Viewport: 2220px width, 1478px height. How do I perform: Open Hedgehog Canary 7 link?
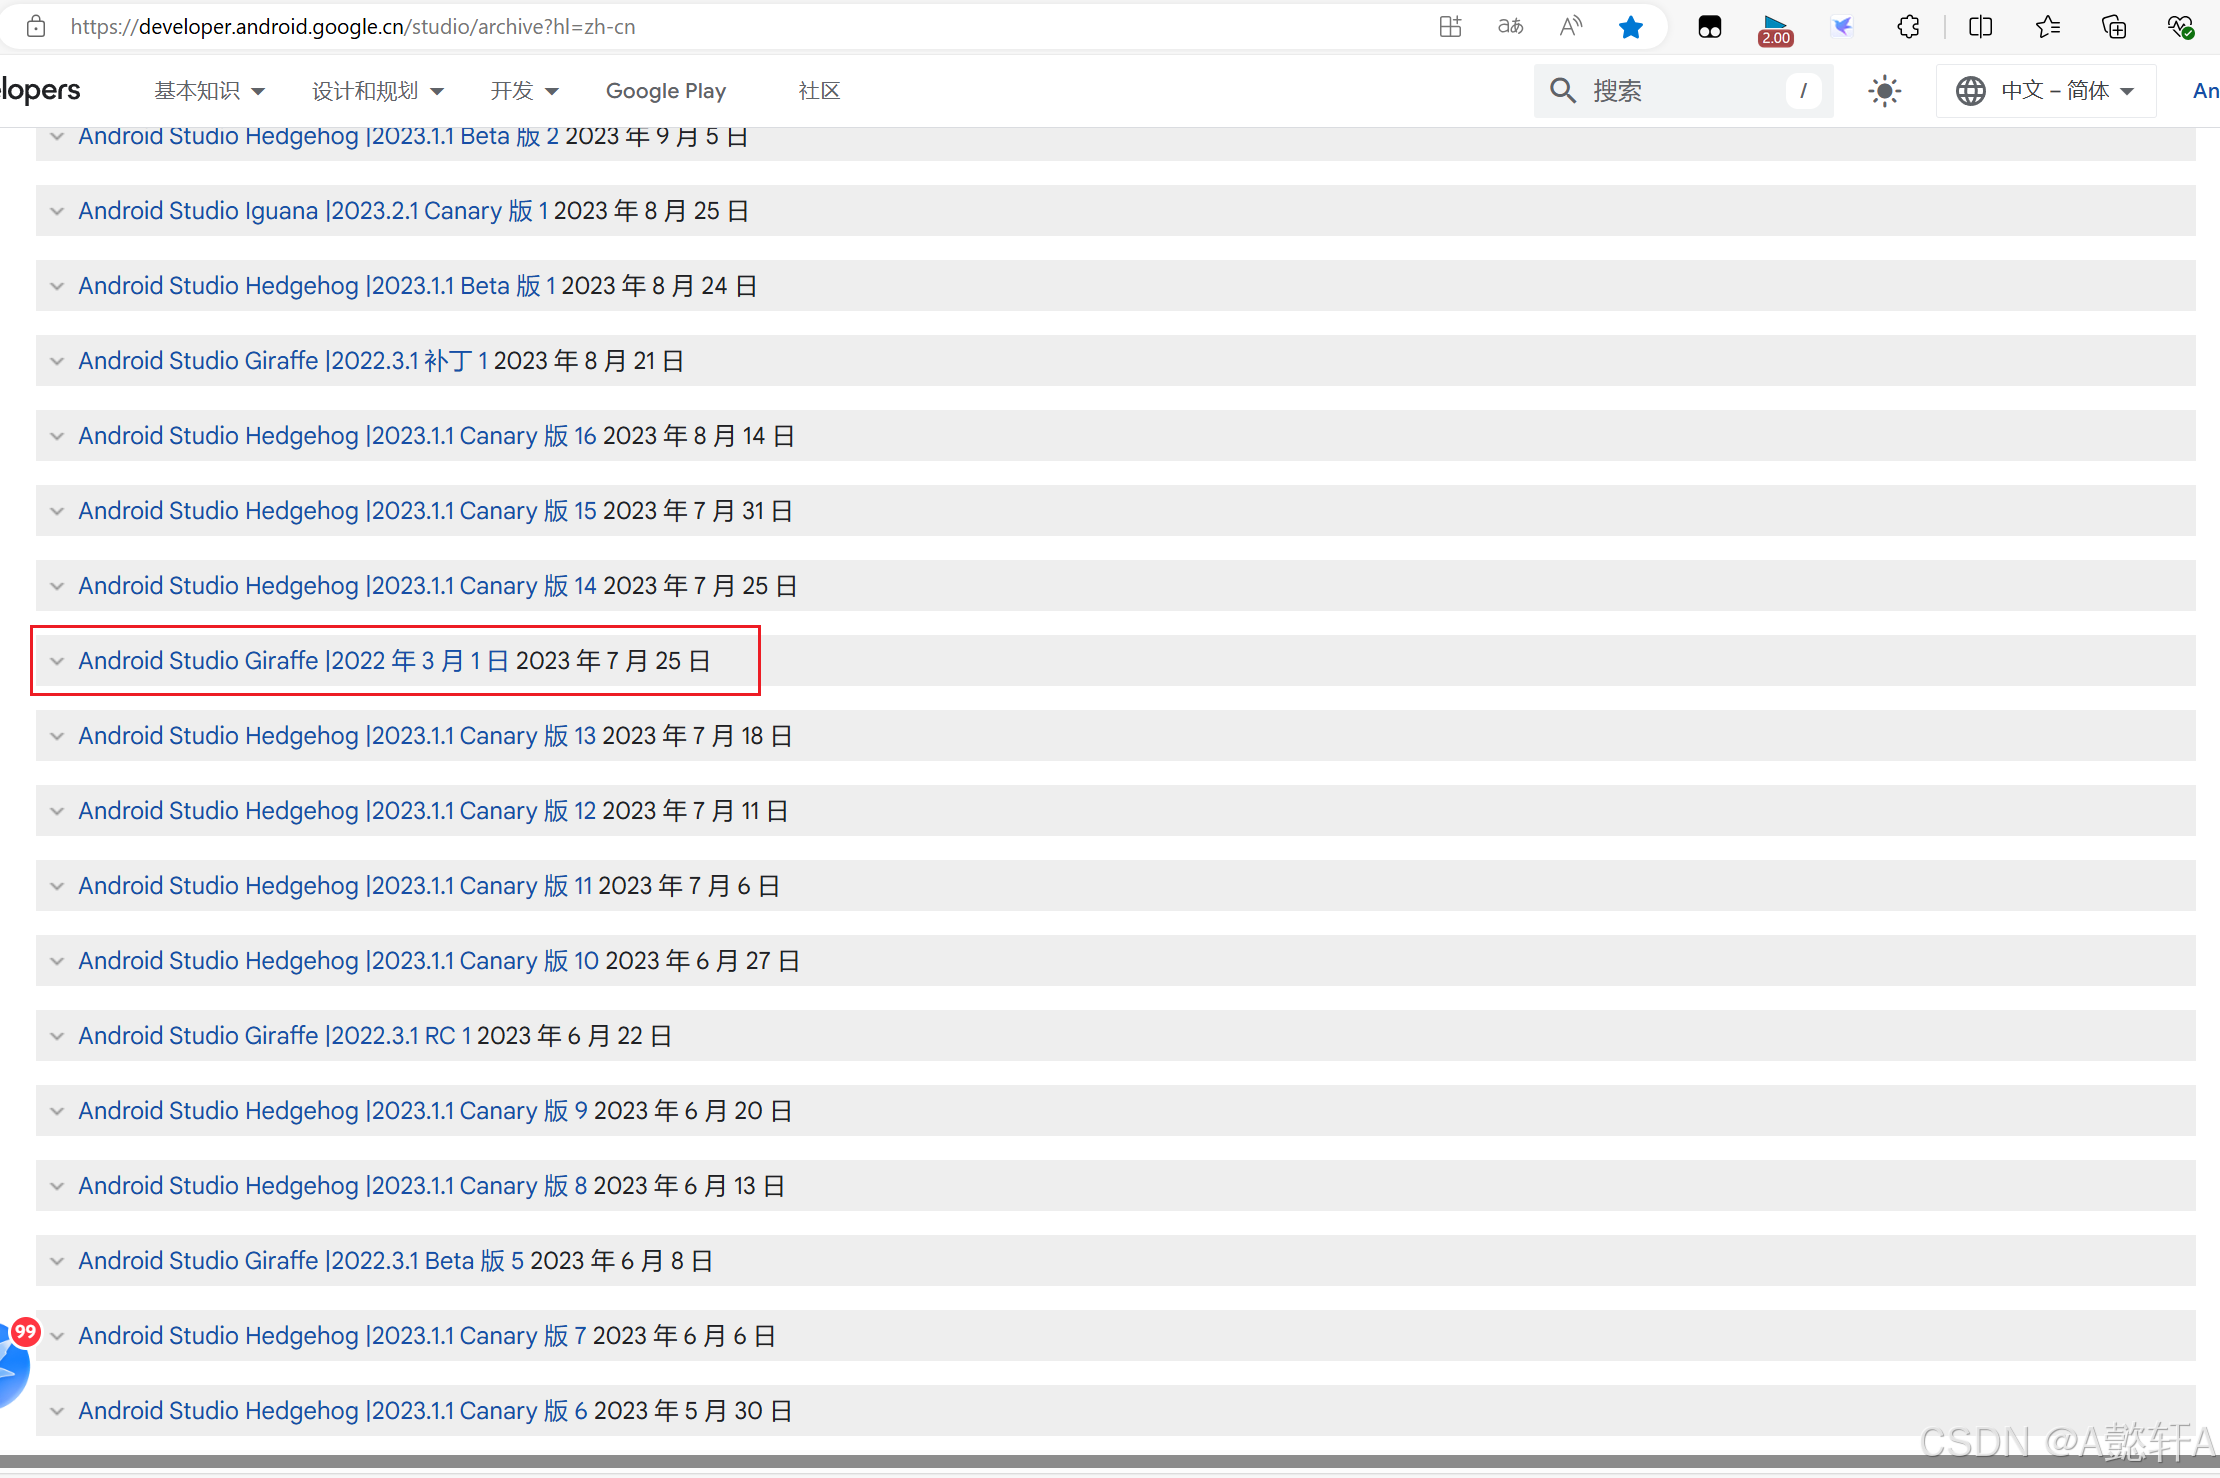tap(333, 1336)
